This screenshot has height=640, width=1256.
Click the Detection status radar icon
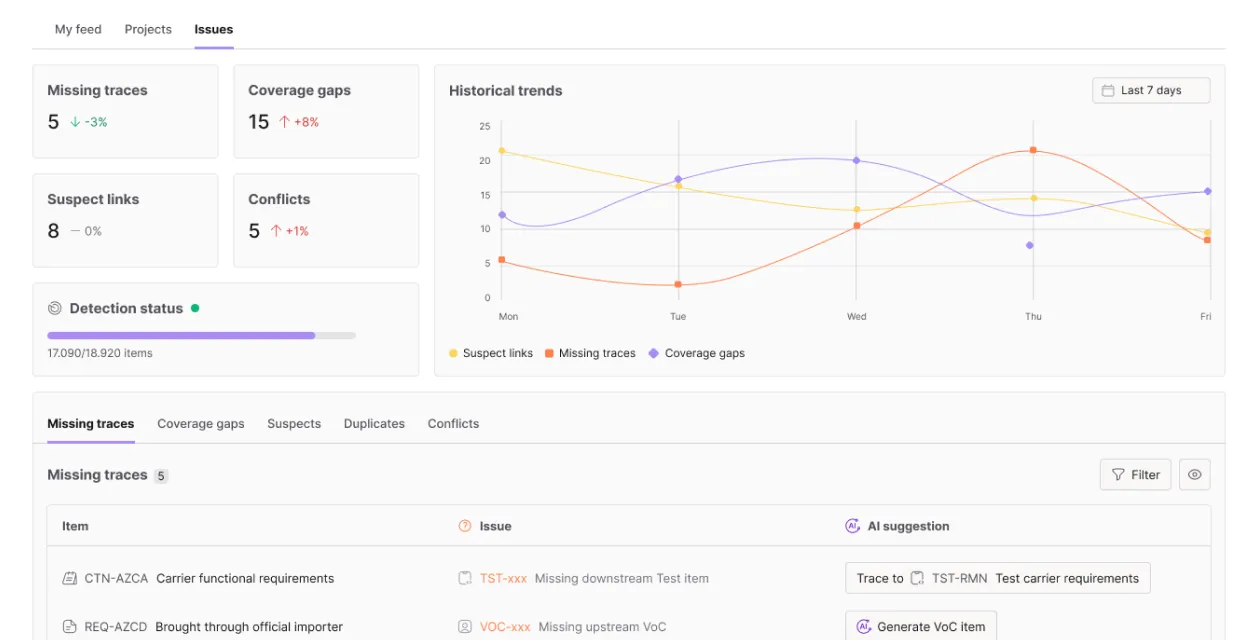tap(55, 308)
